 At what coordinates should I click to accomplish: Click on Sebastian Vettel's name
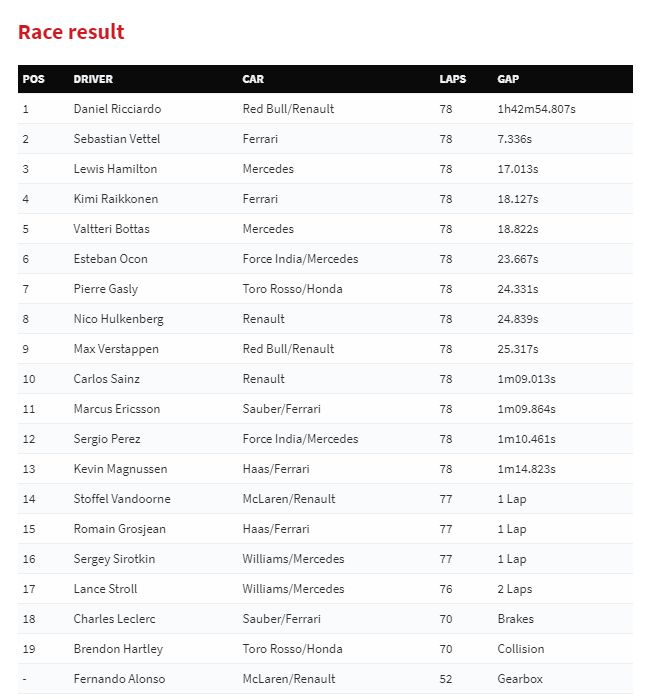[x=117, y=139]
